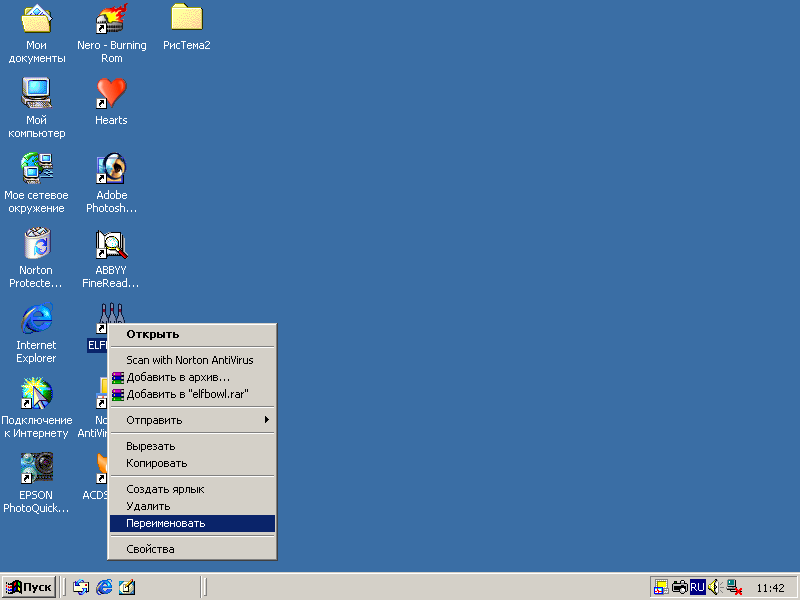
Task: Choose Удалить in the context menu
Action: (x=192, y=506)
